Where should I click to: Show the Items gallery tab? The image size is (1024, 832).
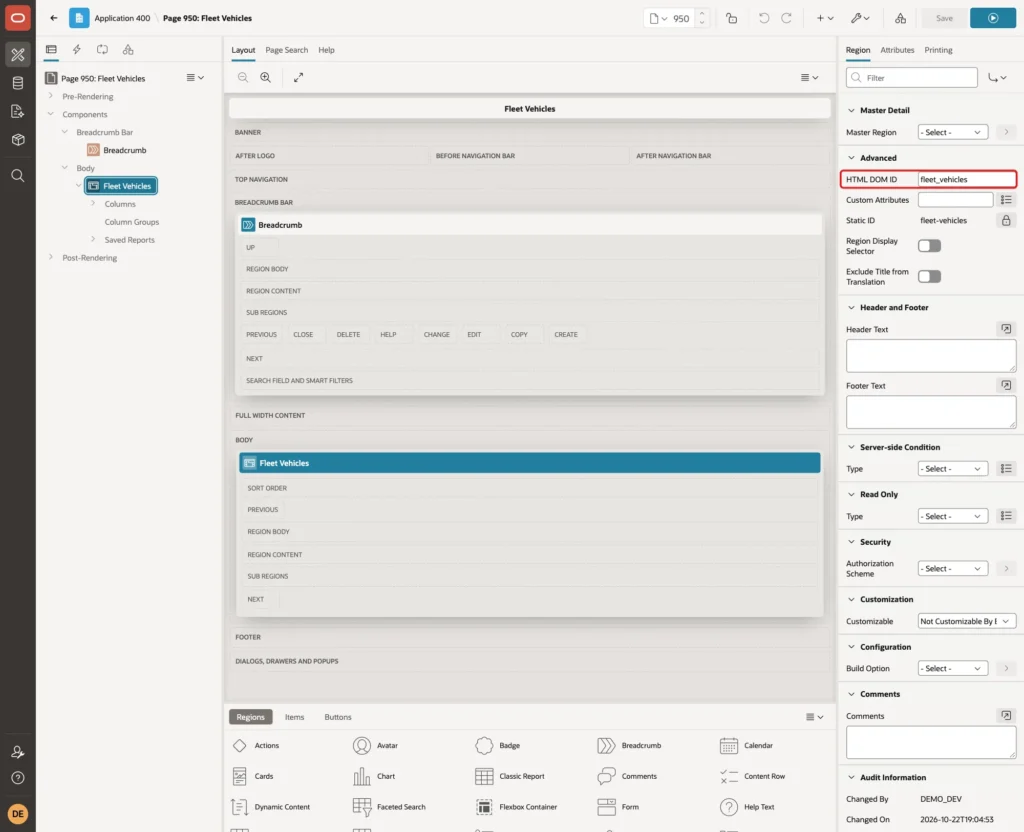coord(295,717)
